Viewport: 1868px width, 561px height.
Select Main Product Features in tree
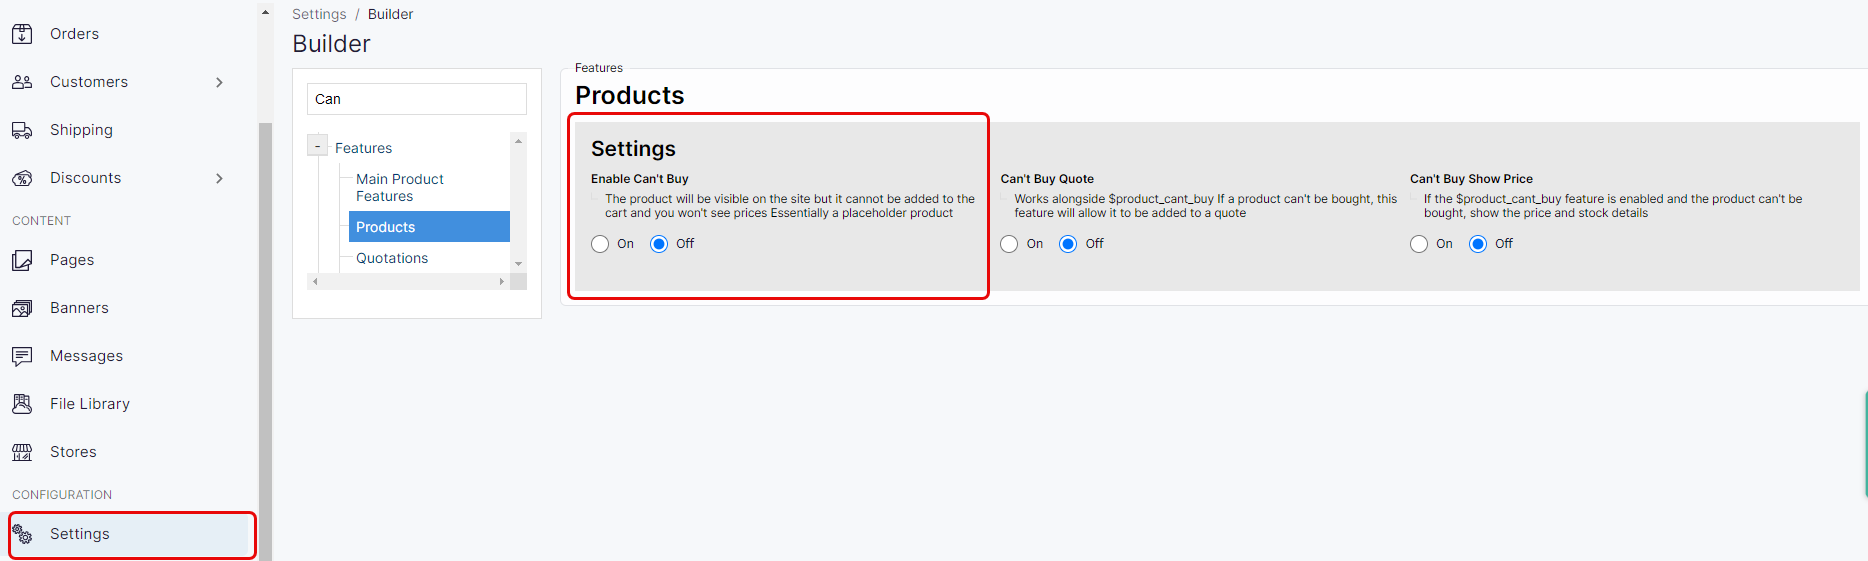(399, 187)
